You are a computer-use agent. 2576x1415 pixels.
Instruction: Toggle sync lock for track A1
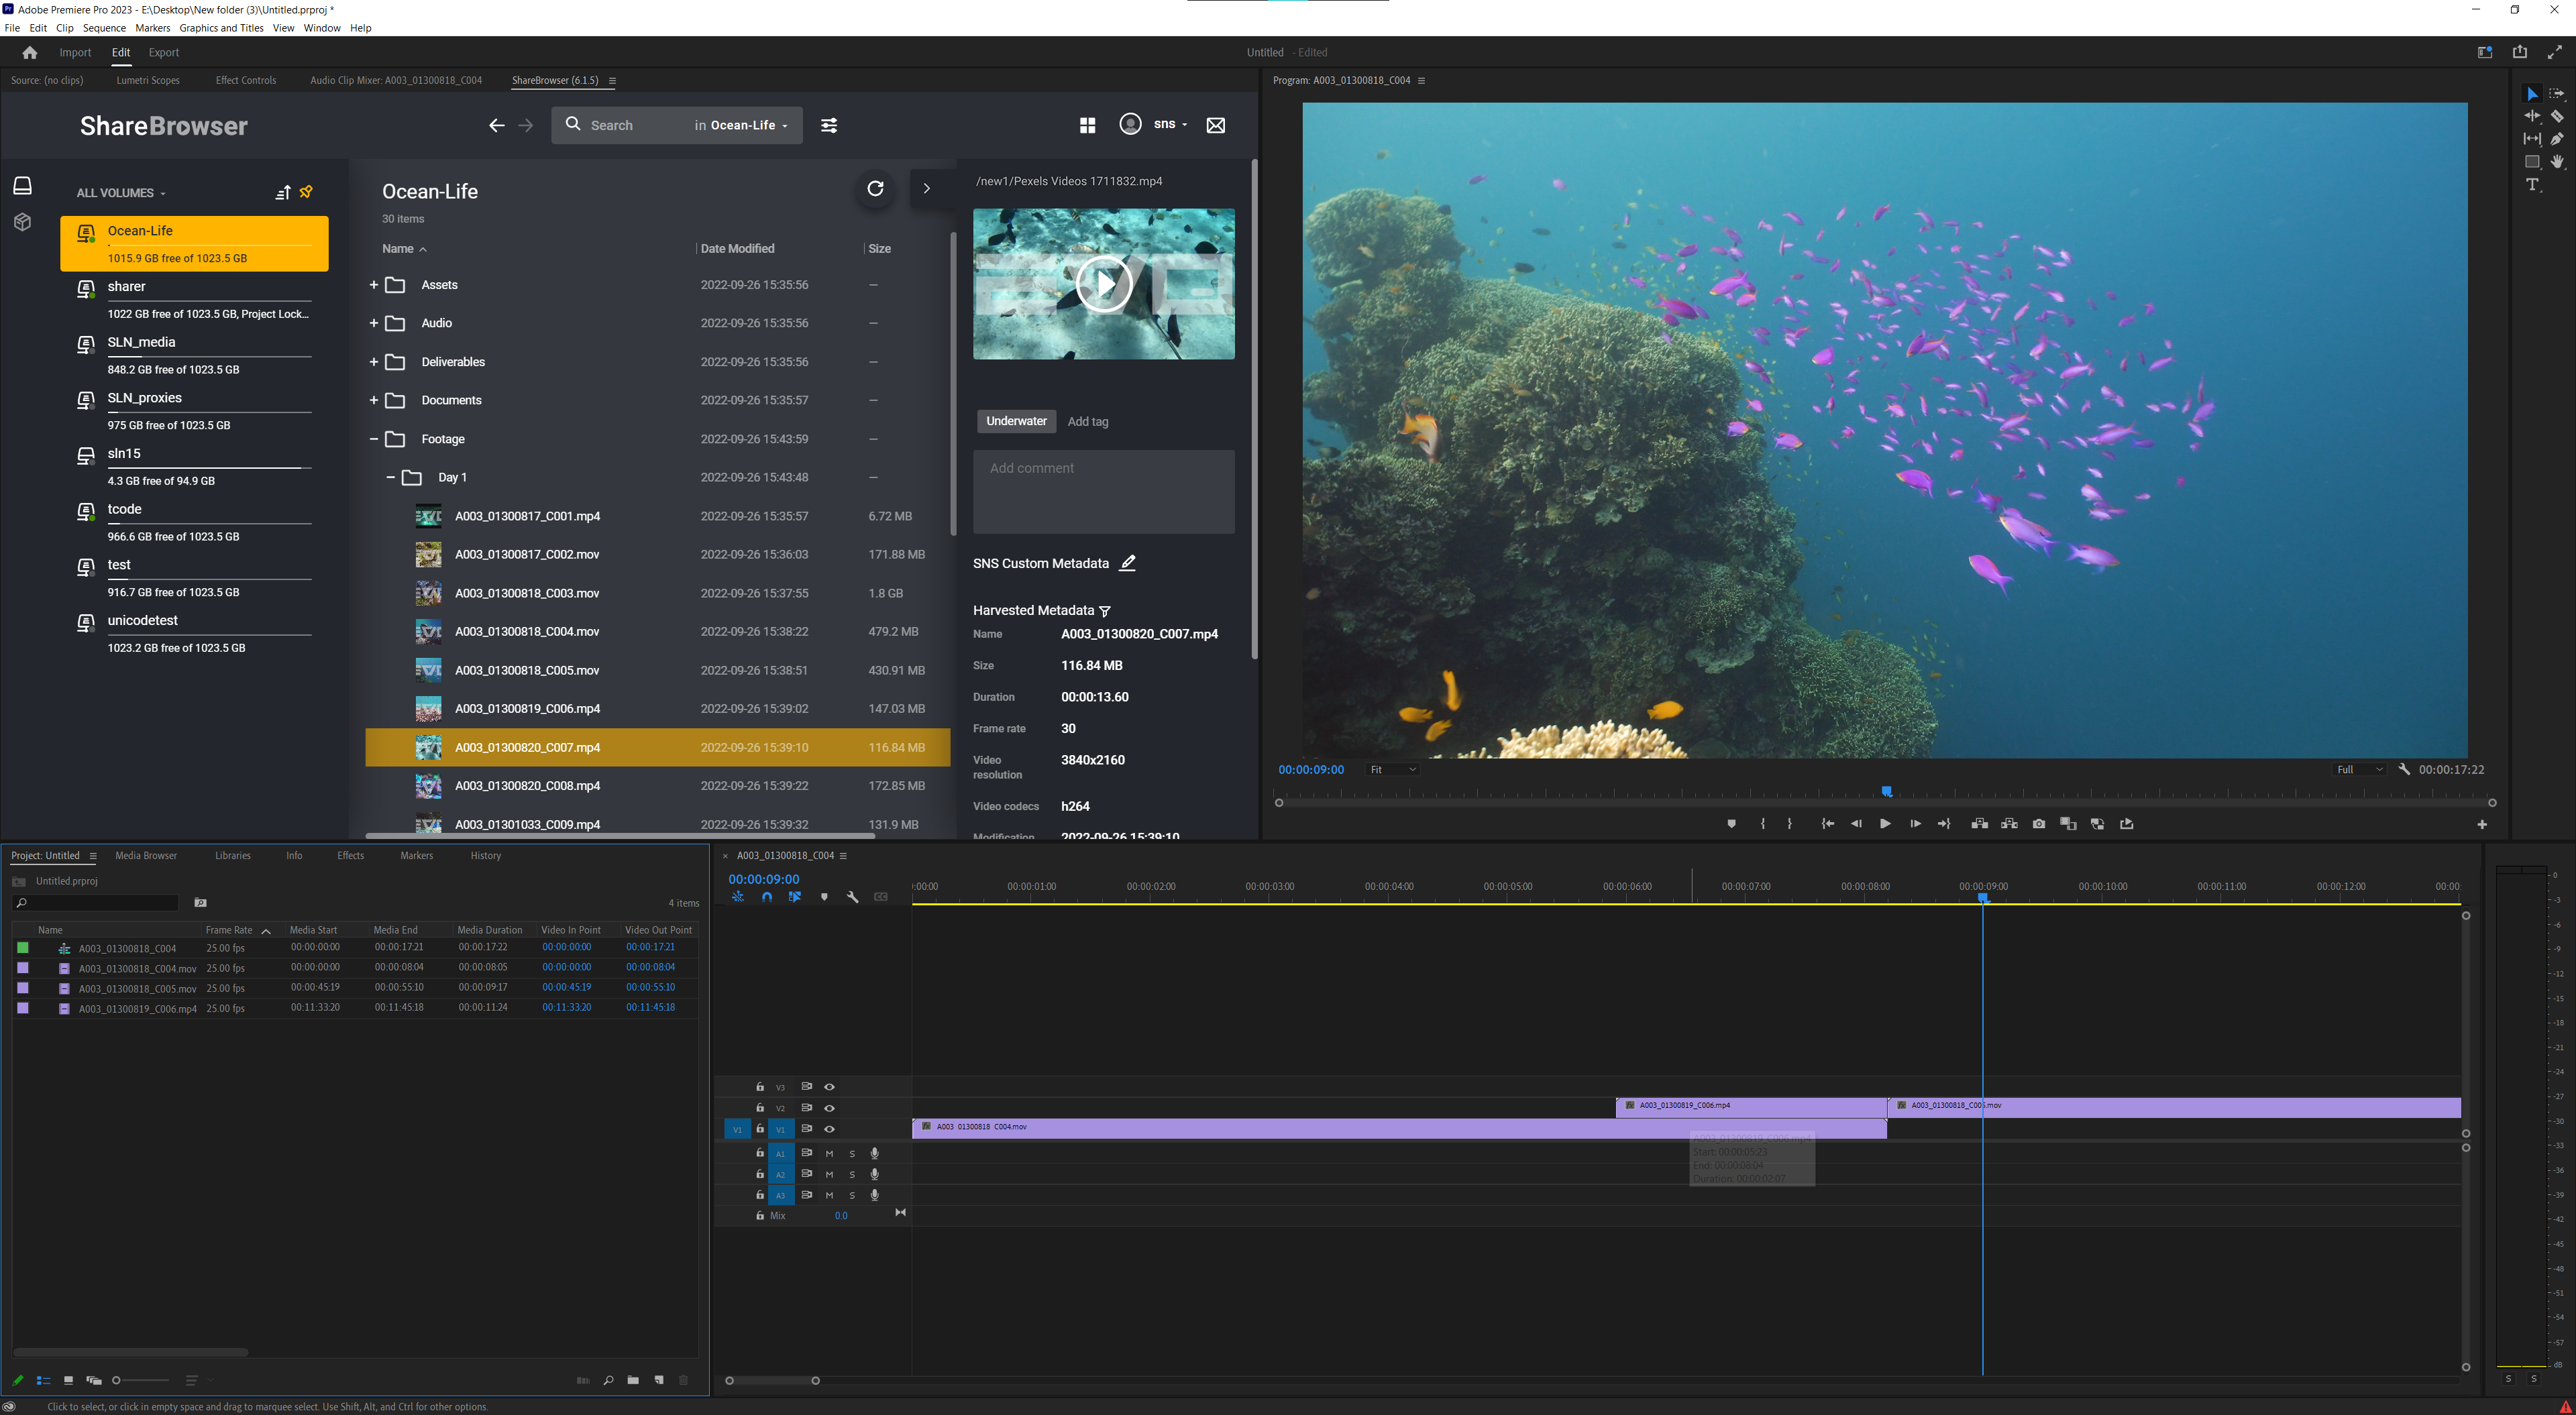806,1153
